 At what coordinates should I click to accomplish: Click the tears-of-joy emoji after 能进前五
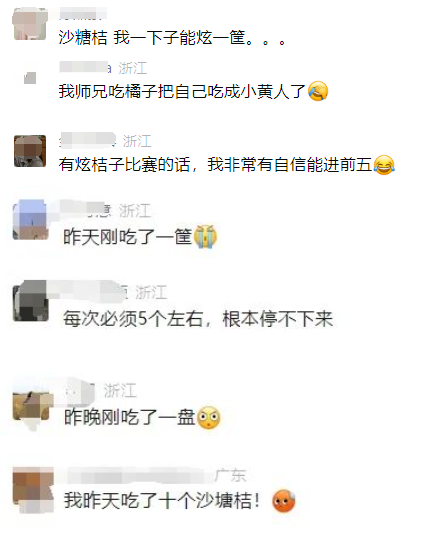coord(384,165)
